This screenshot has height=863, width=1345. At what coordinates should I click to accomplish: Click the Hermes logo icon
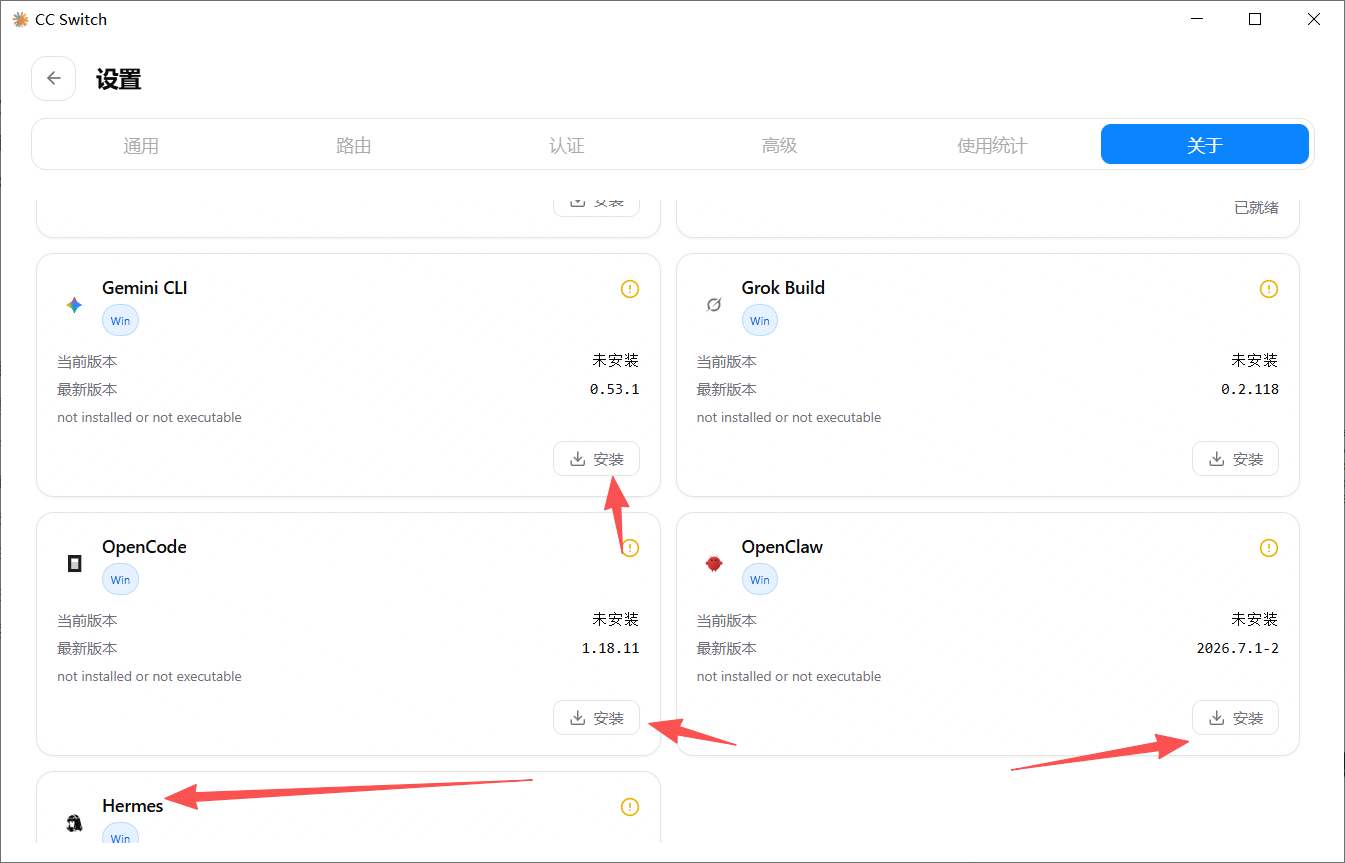pyautogui.click(x=74, y=823)
